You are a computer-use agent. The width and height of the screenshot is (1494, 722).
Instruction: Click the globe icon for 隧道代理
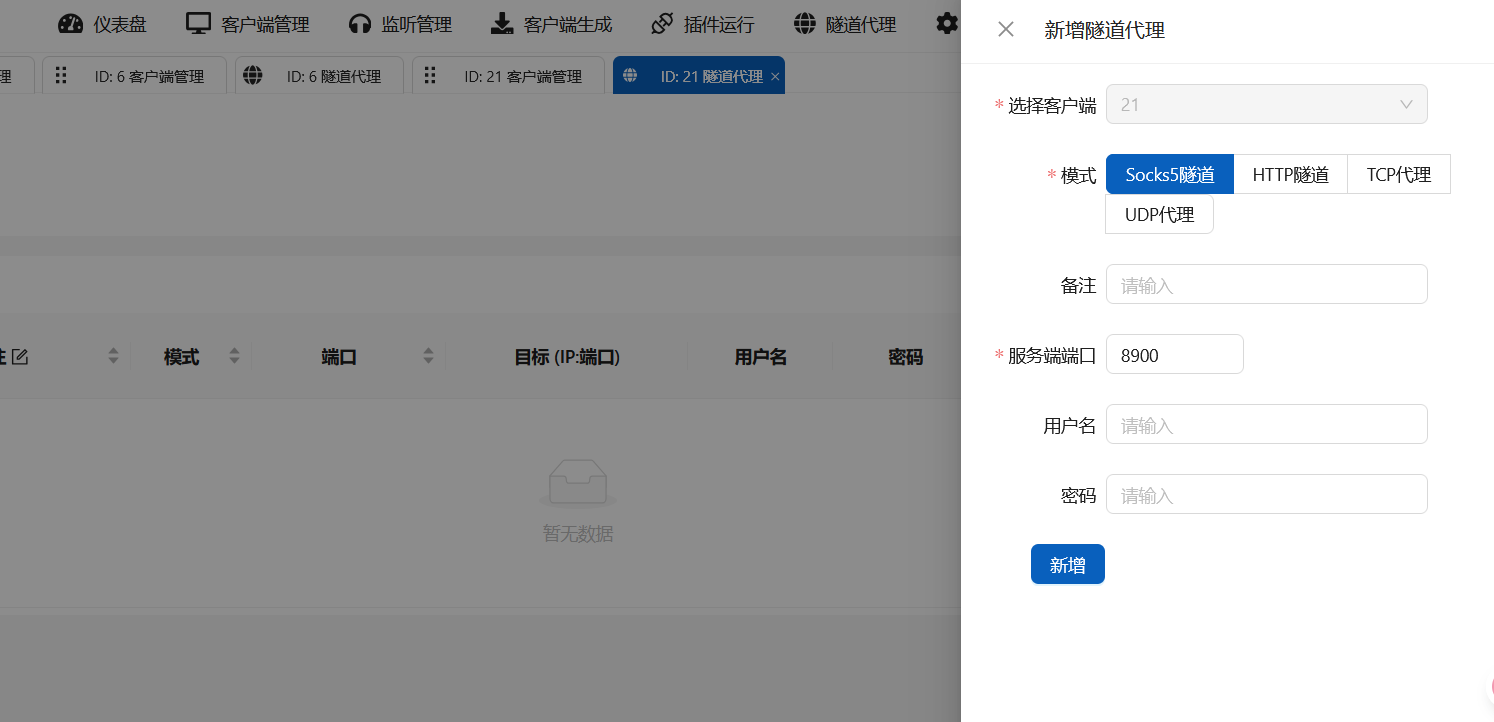coord(804,25)
